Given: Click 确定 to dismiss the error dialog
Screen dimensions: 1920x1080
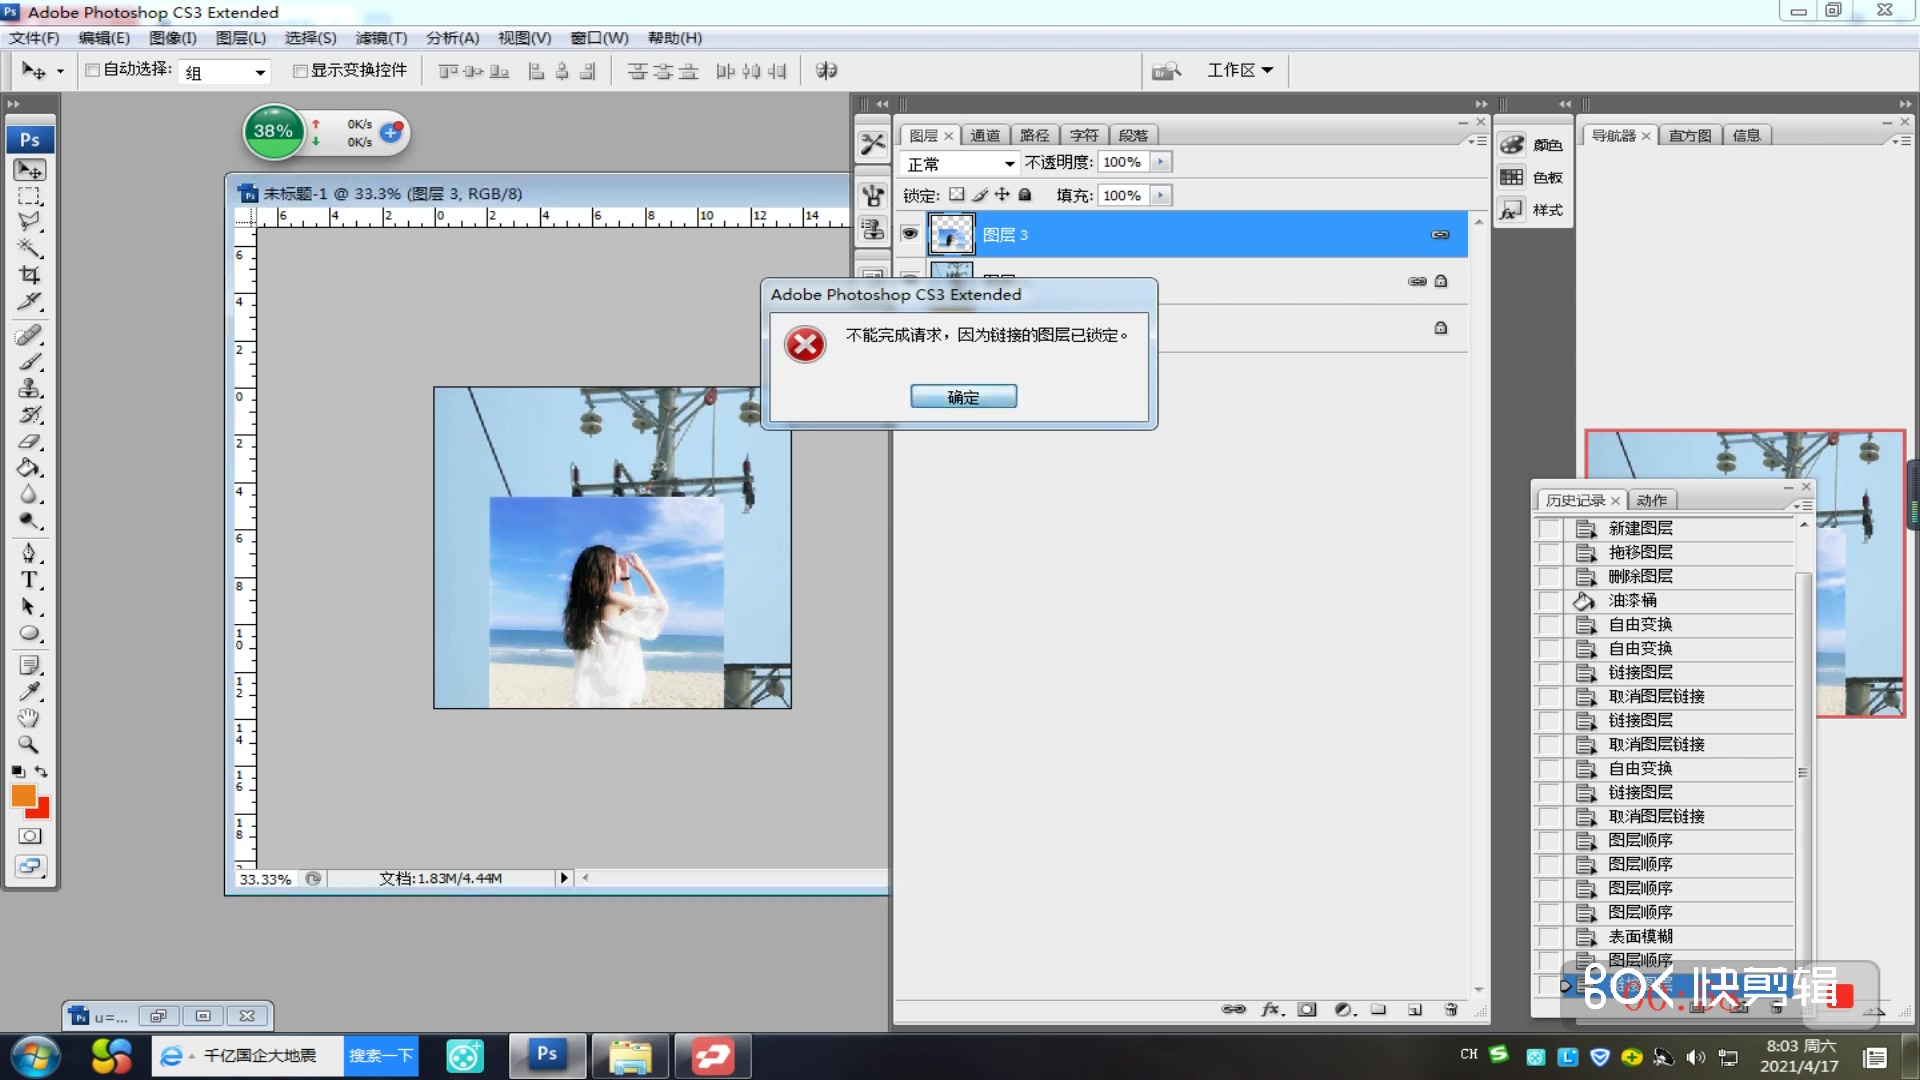Looking at the screenshot, I should pos(963,396).
